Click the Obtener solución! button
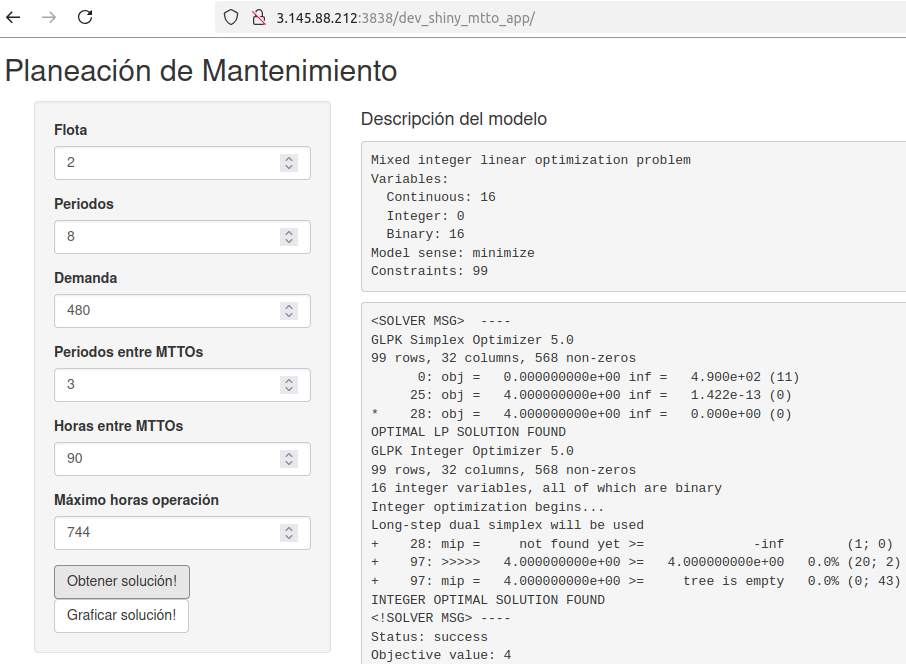 click(122, 581)
